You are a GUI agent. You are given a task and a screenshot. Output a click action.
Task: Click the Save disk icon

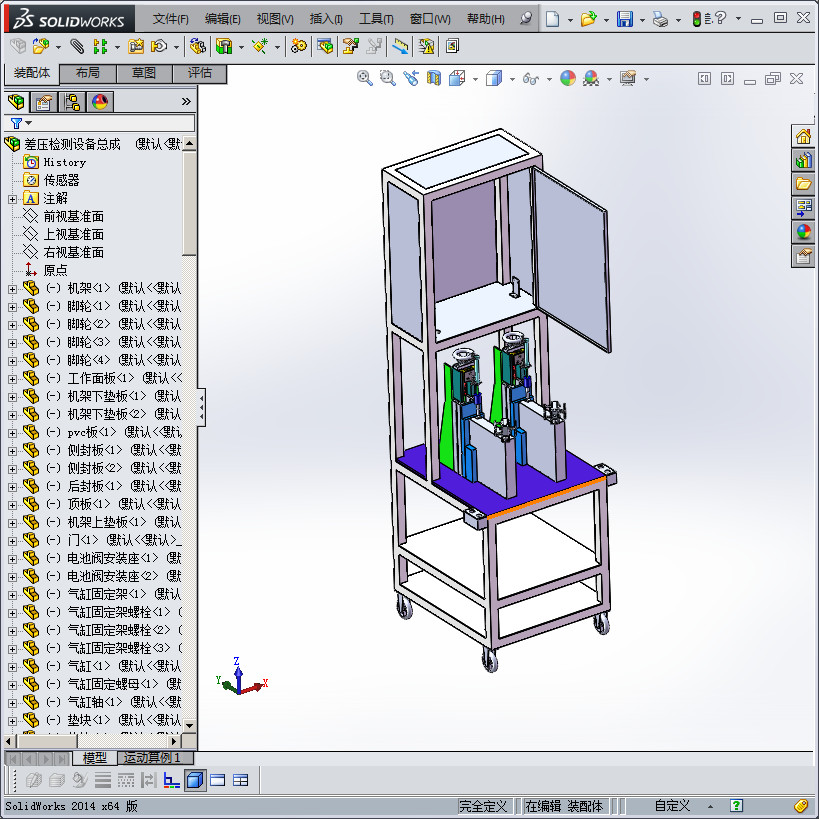[625, 19]
